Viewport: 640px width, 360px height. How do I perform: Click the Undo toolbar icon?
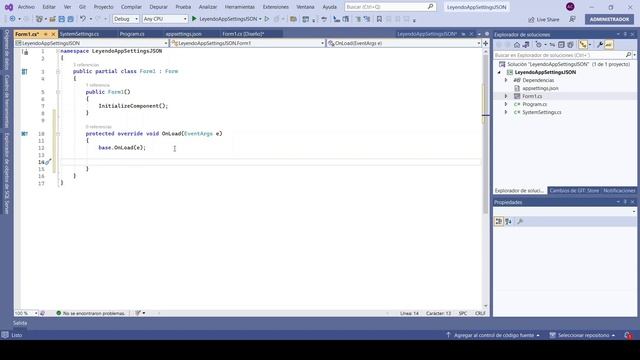(x=83, y=19)
